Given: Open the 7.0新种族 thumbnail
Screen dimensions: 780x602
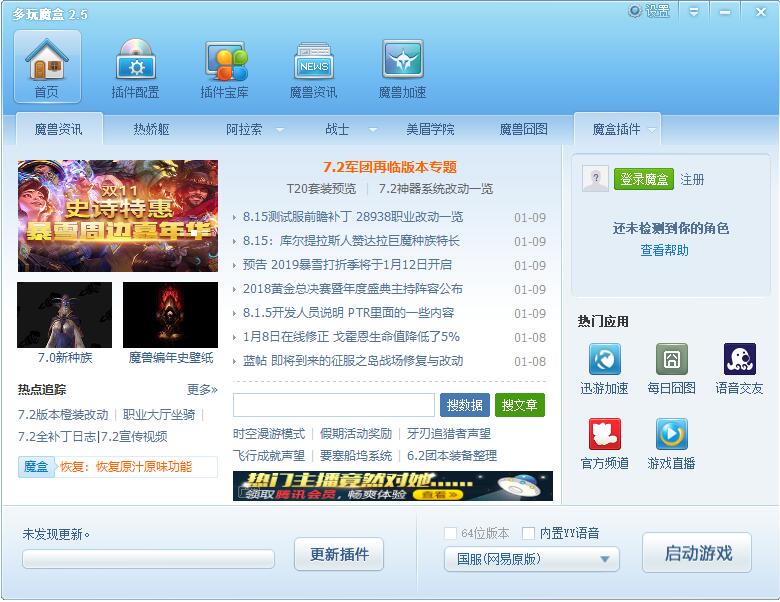Looking at the screenshot, I should (x=65, y=315).
